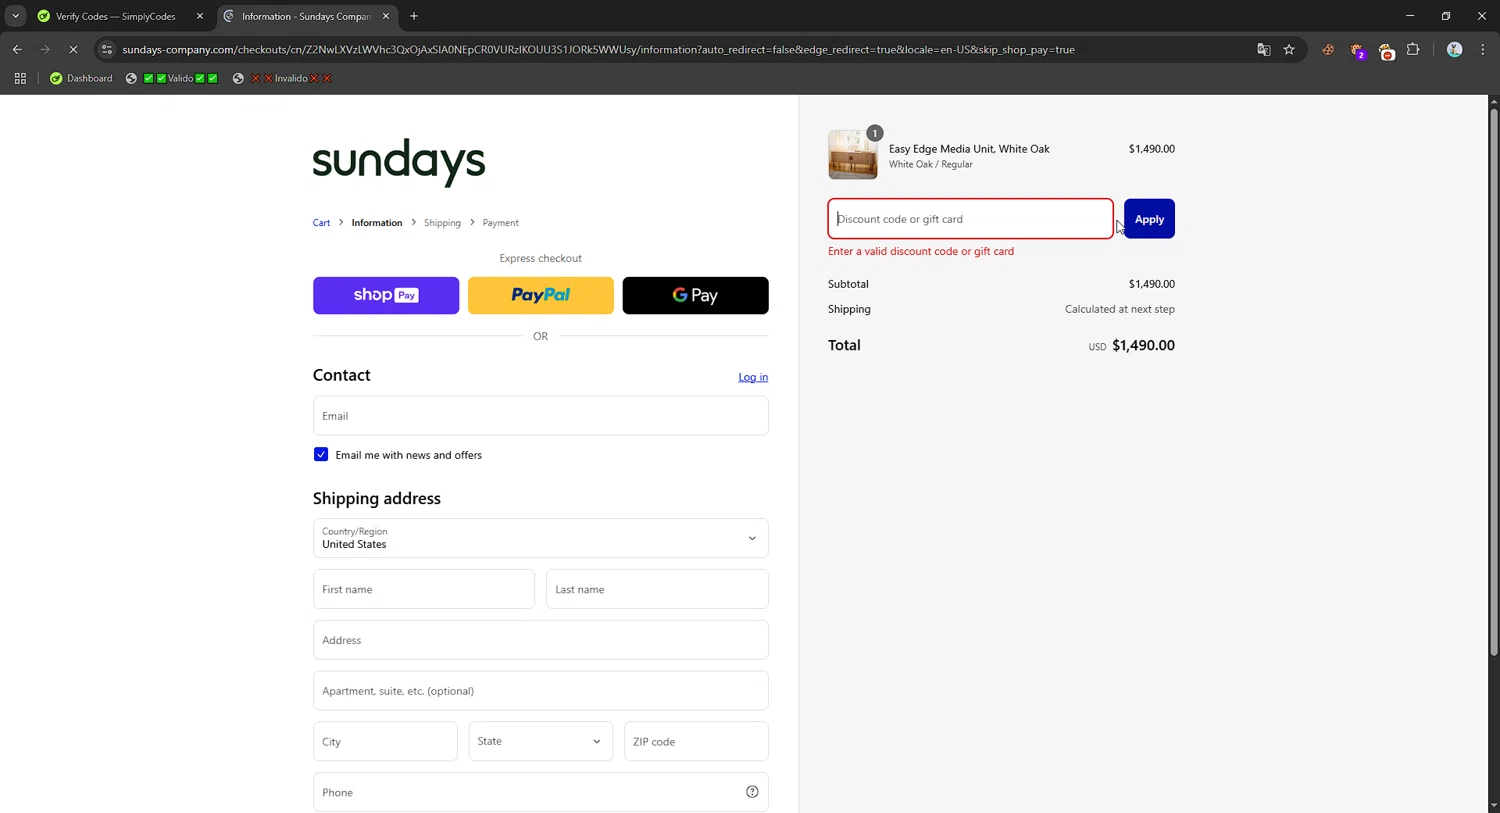The image size is (1500, 813).
Task: Click the phone help question mark icon
Action: 752,792
